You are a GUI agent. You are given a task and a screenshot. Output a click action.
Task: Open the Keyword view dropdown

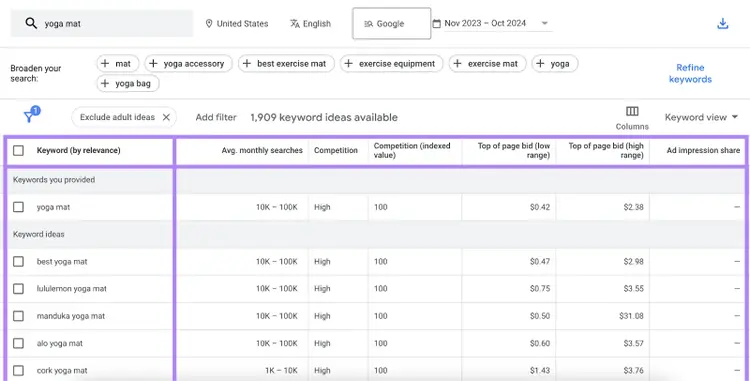[x=701, y=117]
